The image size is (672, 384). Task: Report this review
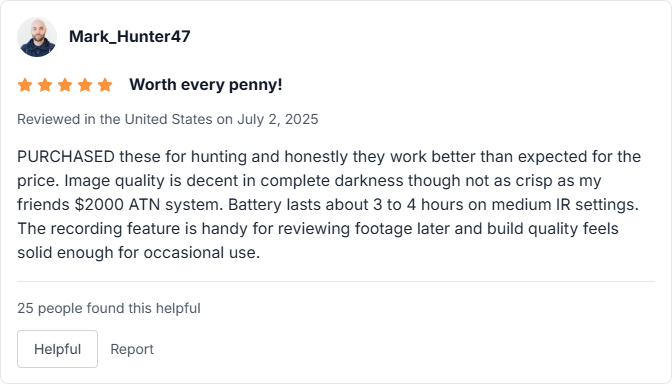click(x=132, y=349)
